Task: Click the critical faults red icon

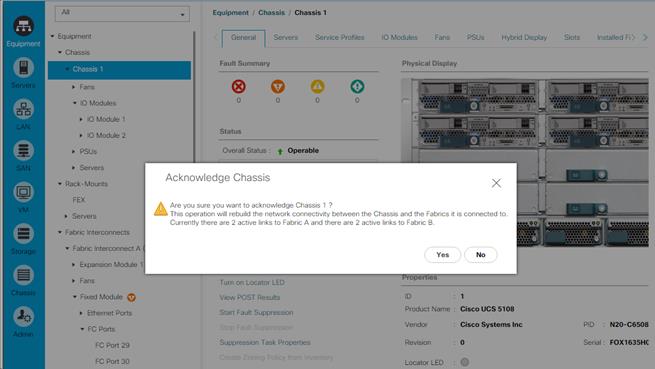Action: click(239, 87)
